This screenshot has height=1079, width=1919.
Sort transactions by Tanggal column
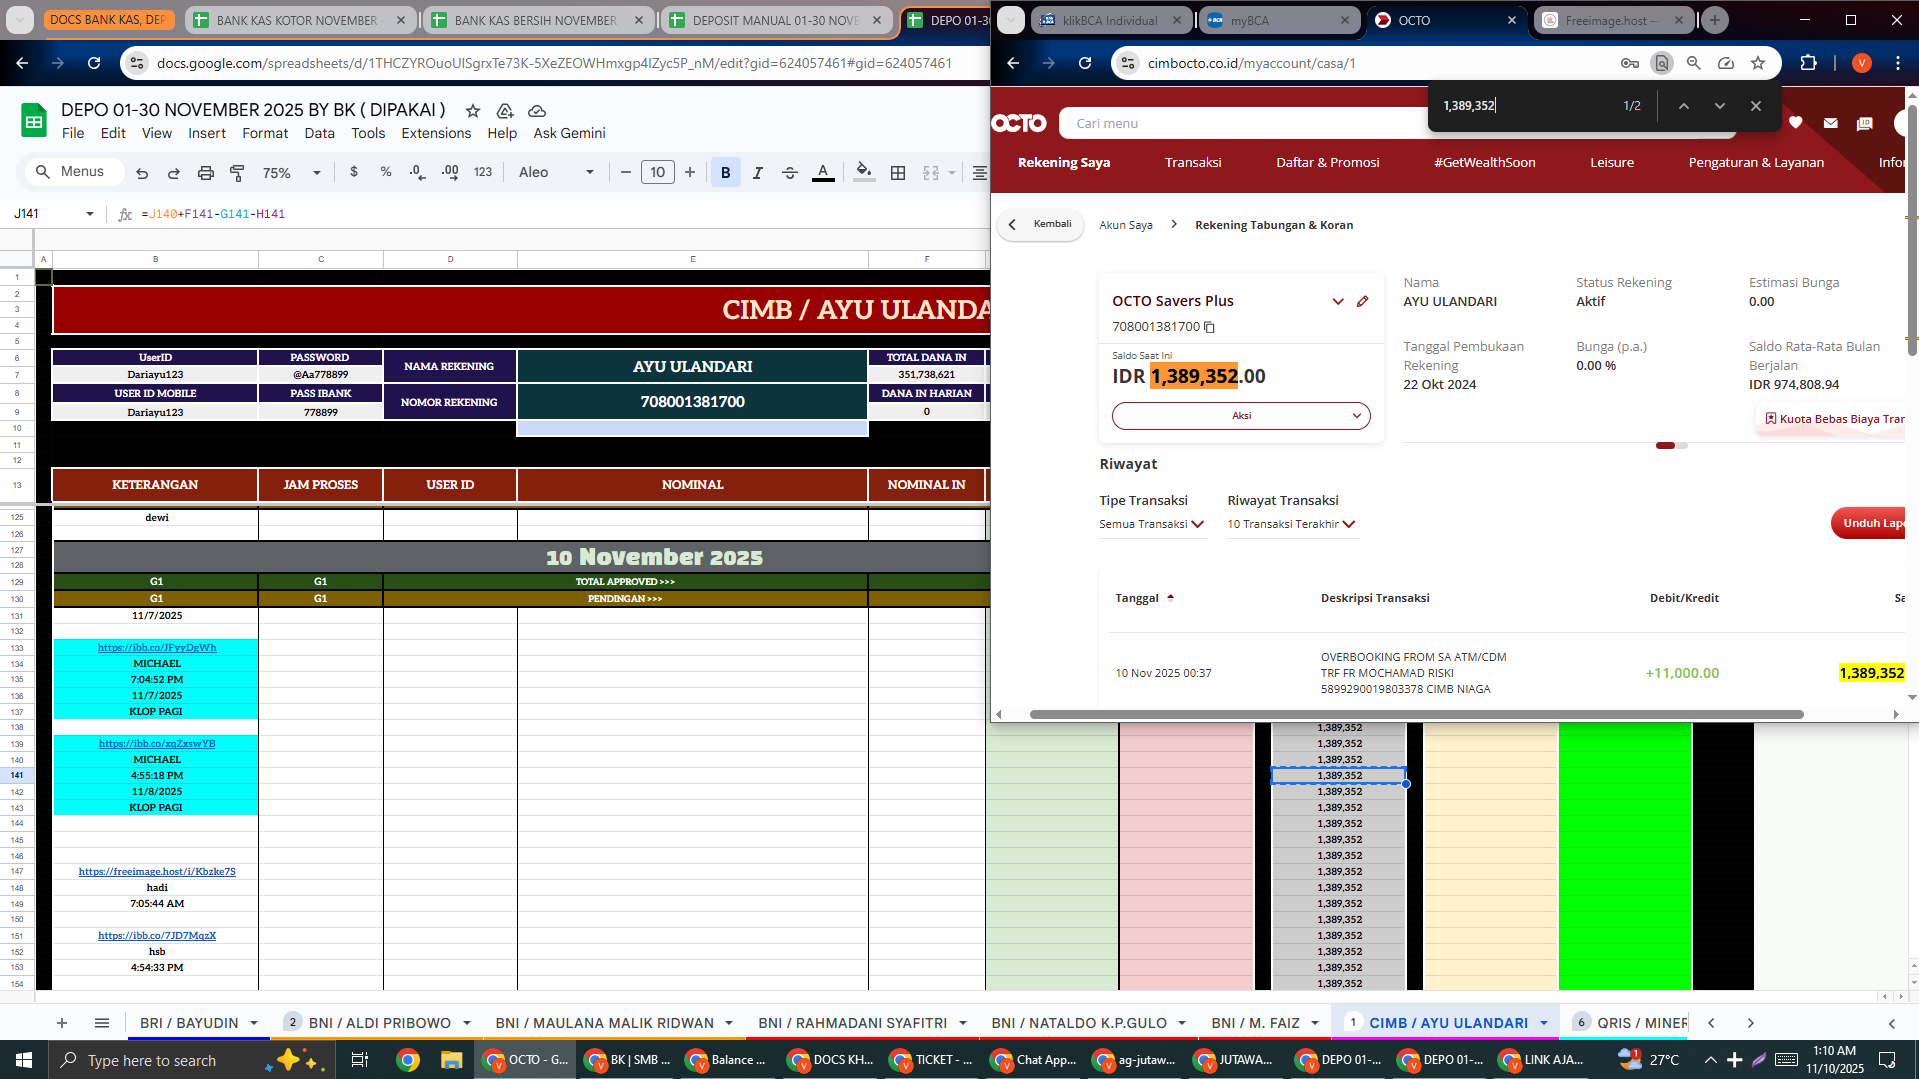coord(1144,598)
